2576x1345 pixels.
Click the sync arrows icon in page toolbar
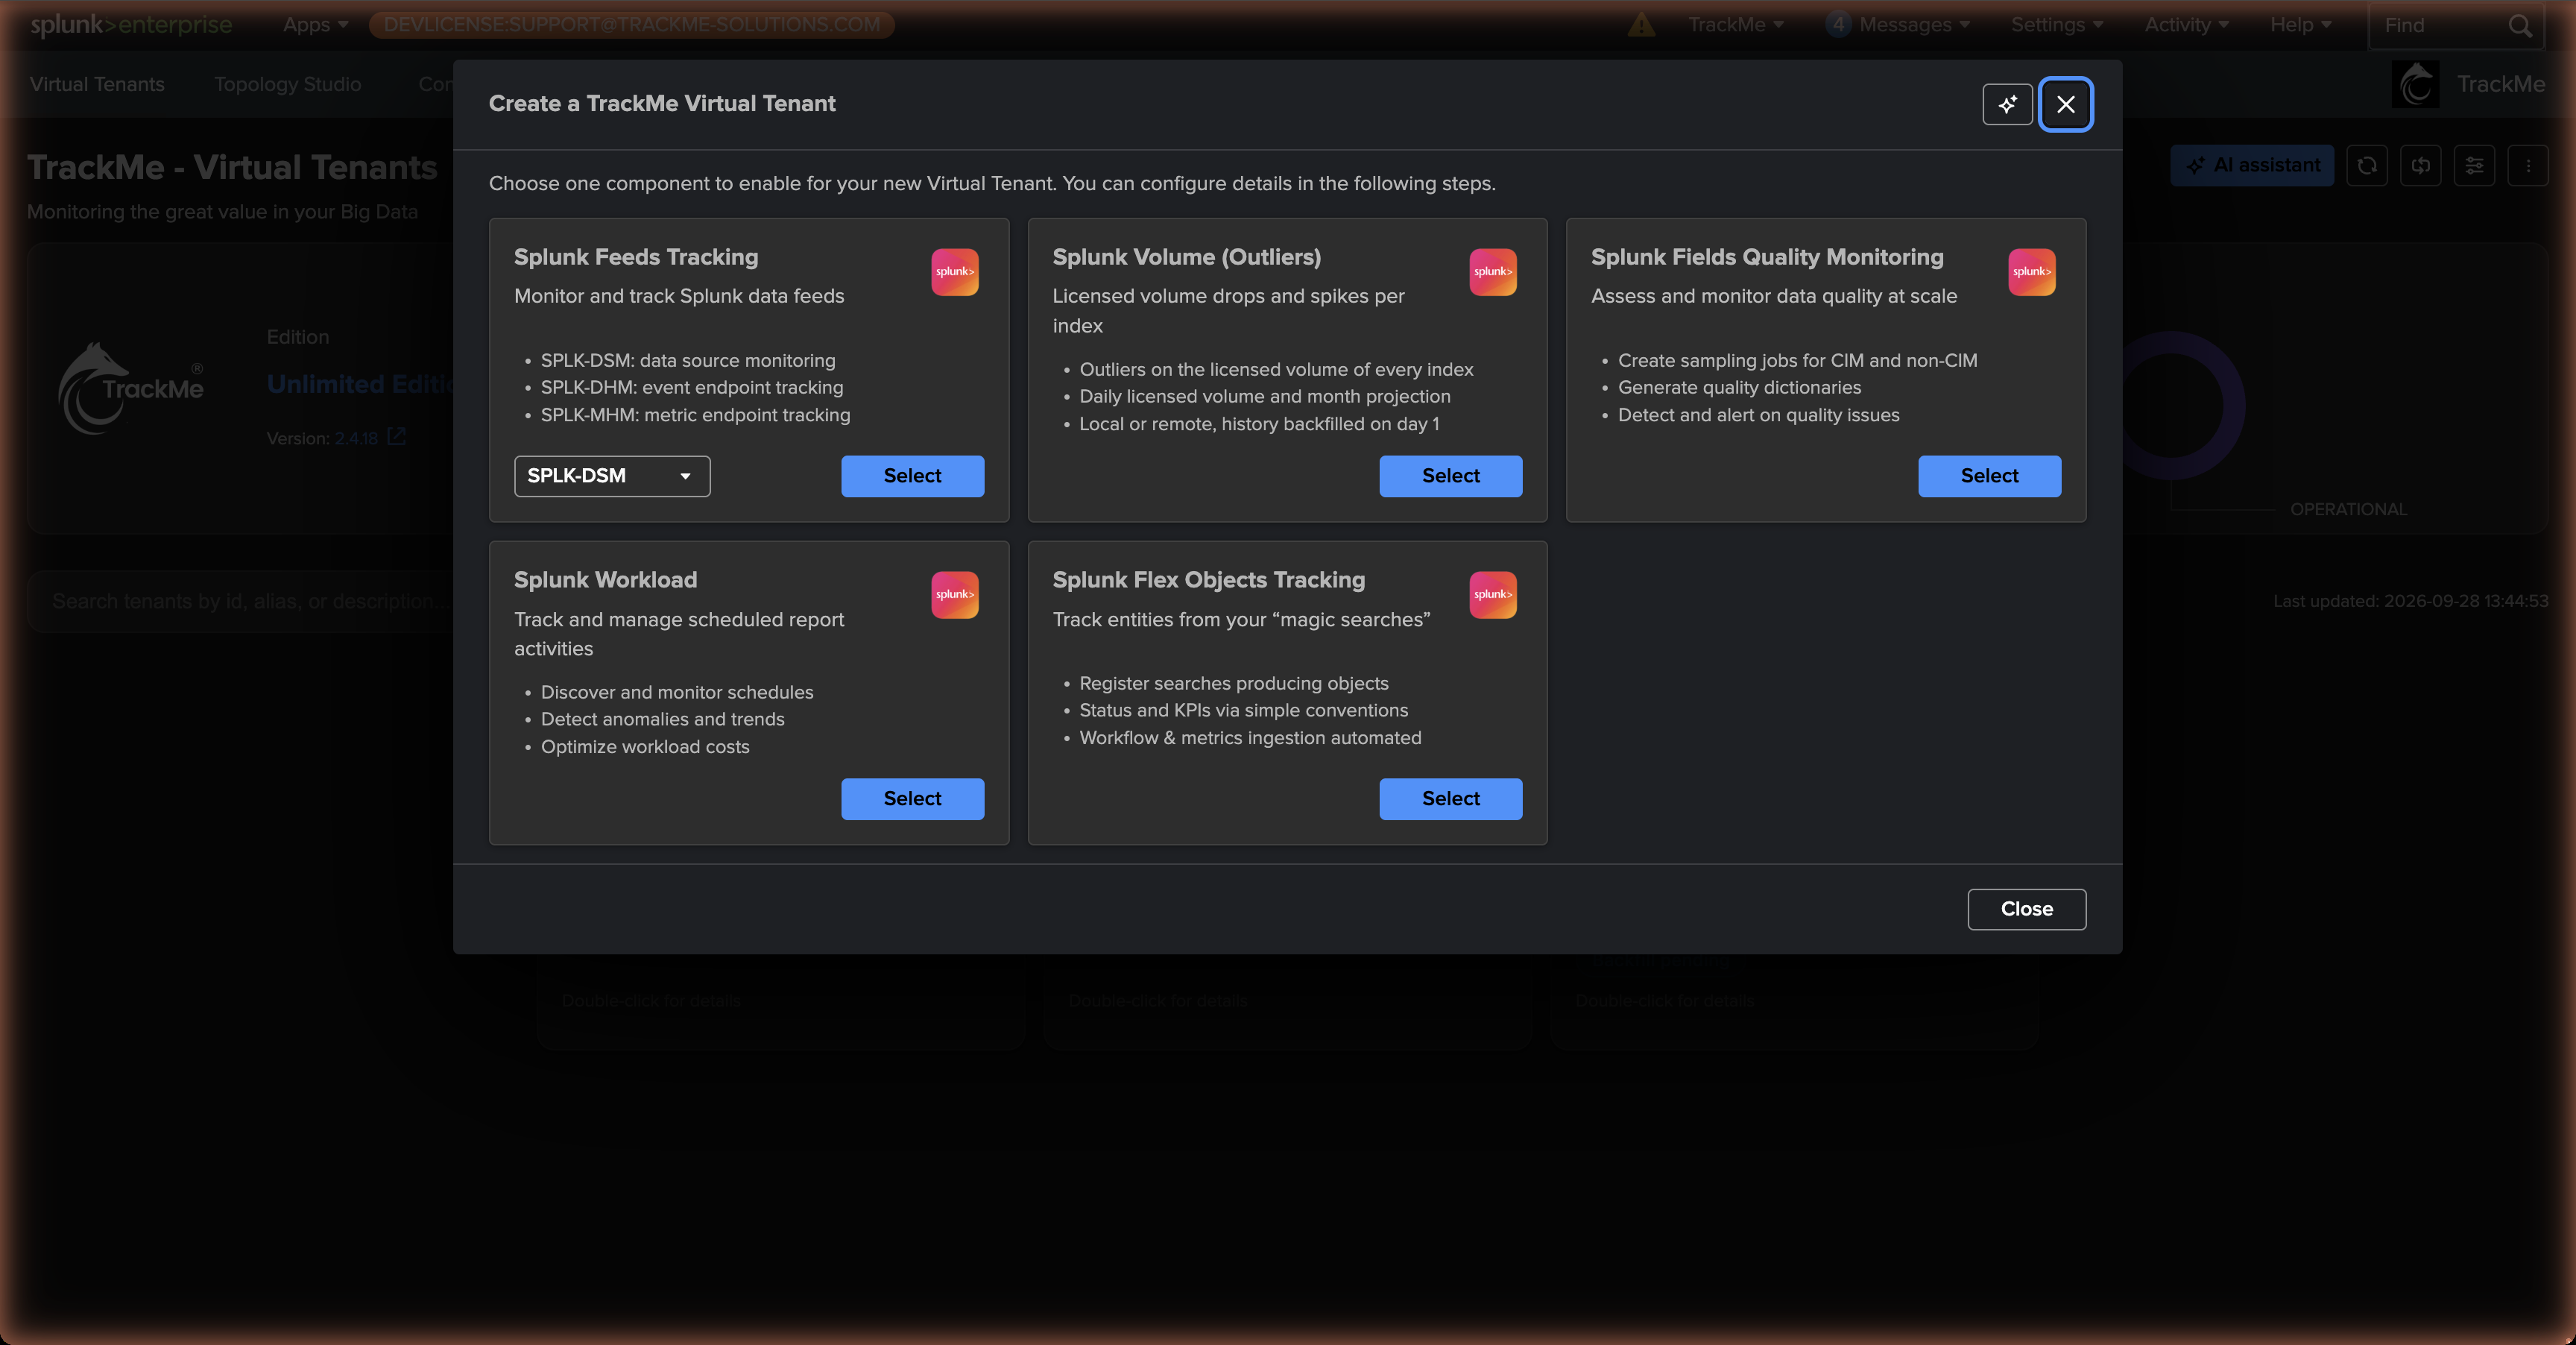point(2420,166)
